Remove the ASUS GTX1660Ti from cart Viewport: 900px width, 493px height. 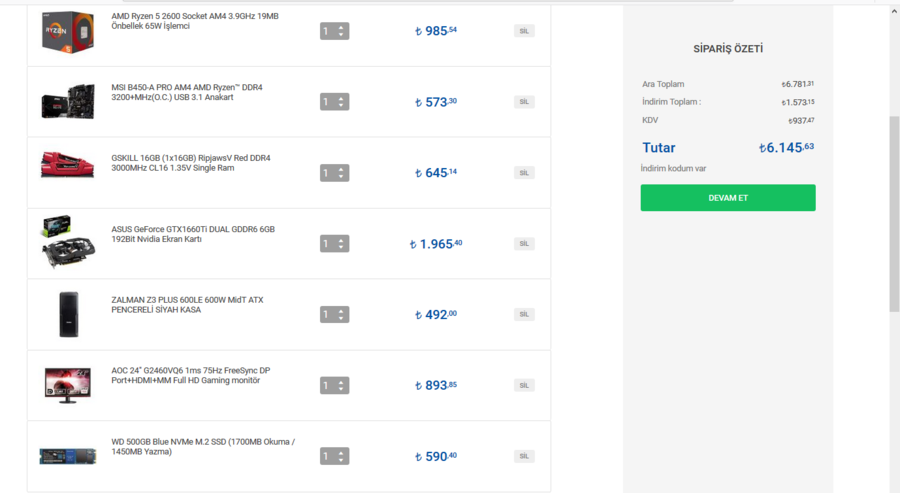tap(524, 244)
